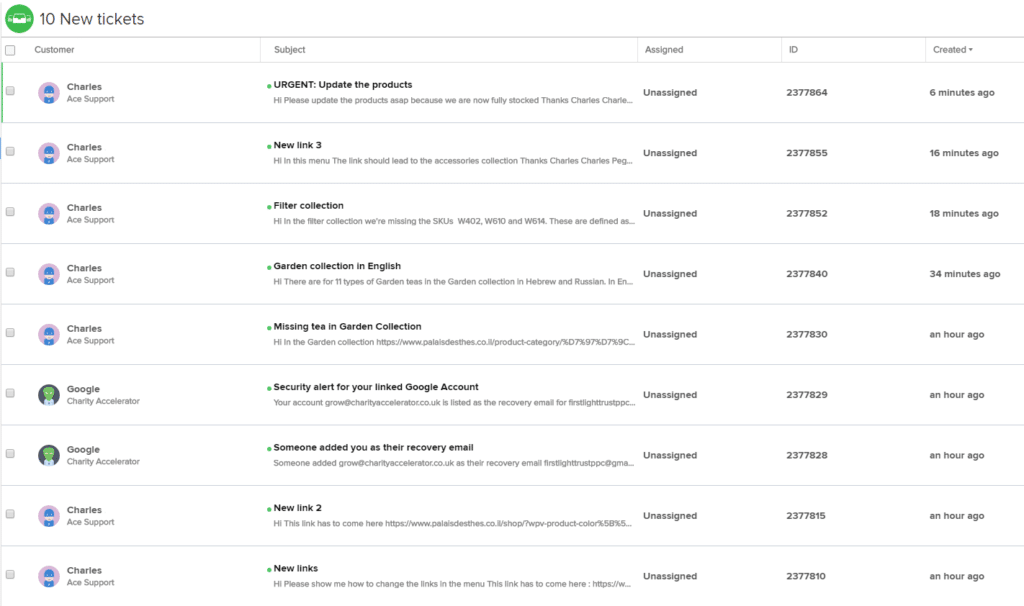The width and height of the screenshot is (1024, 606).
Task: Click Charles's avatar on the URGENT ticket
Action: (48, 92)
